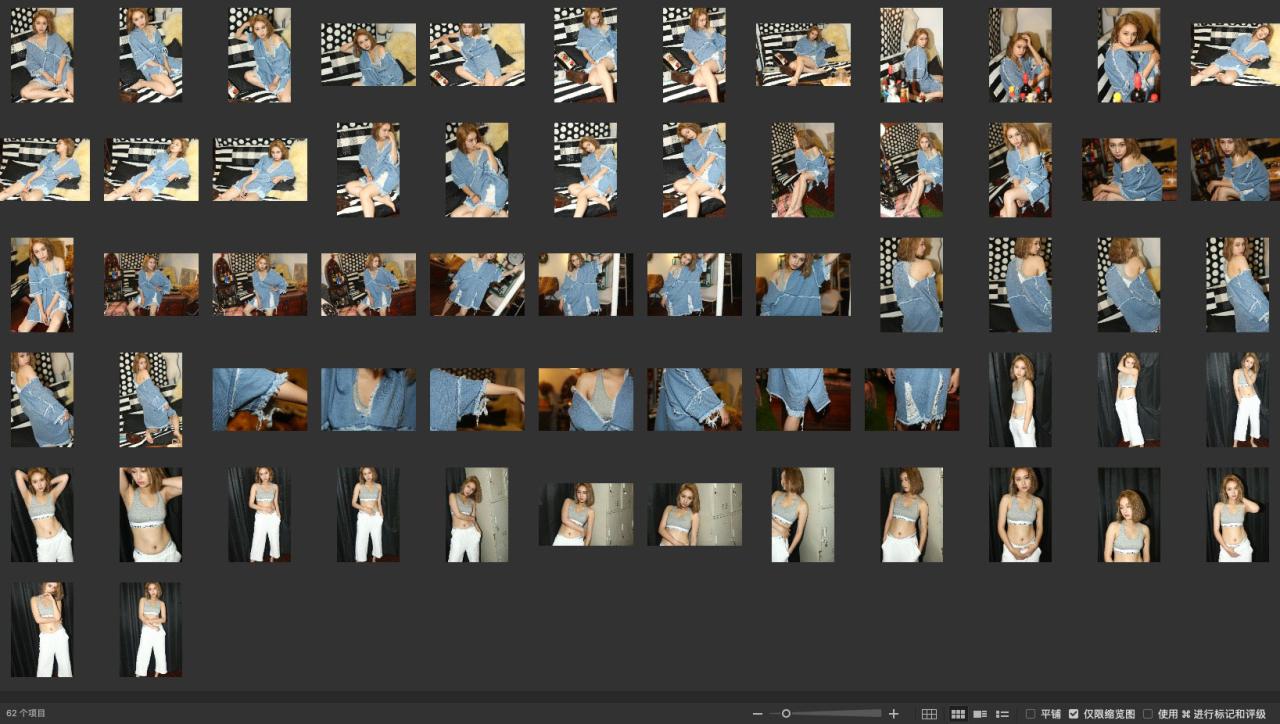The width and height of the screenshot is (1280, 724).
Task: Select the first thumbnail in the second row
Action: 45,170
